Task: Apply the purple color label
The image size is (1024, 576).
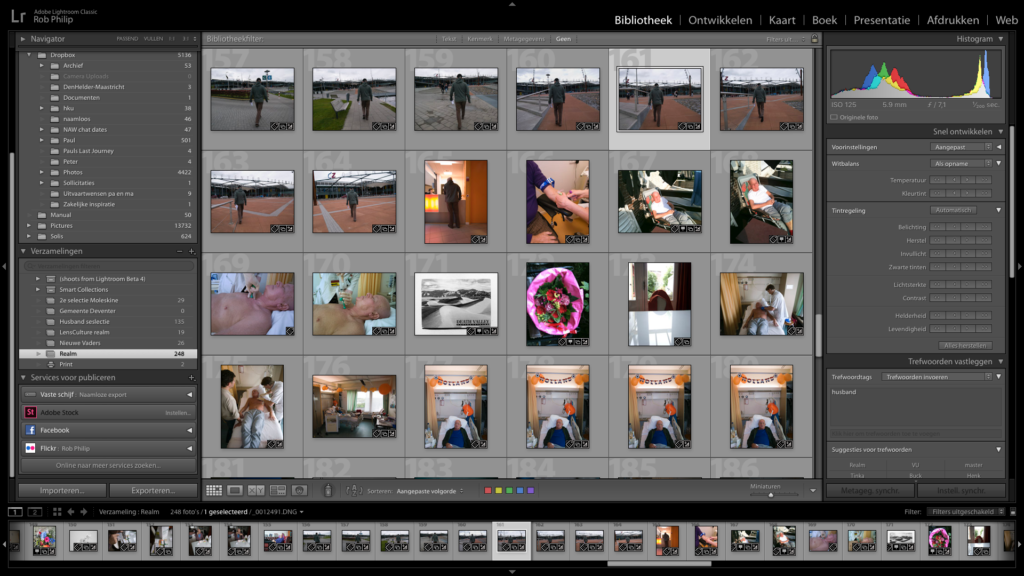Action: click(x=531, y=490)
